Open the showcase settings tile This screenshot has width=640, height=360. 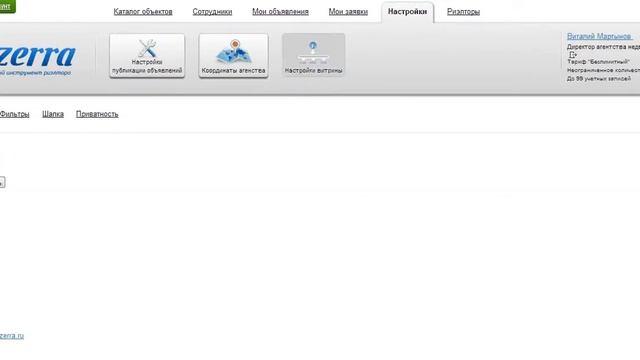313,56
